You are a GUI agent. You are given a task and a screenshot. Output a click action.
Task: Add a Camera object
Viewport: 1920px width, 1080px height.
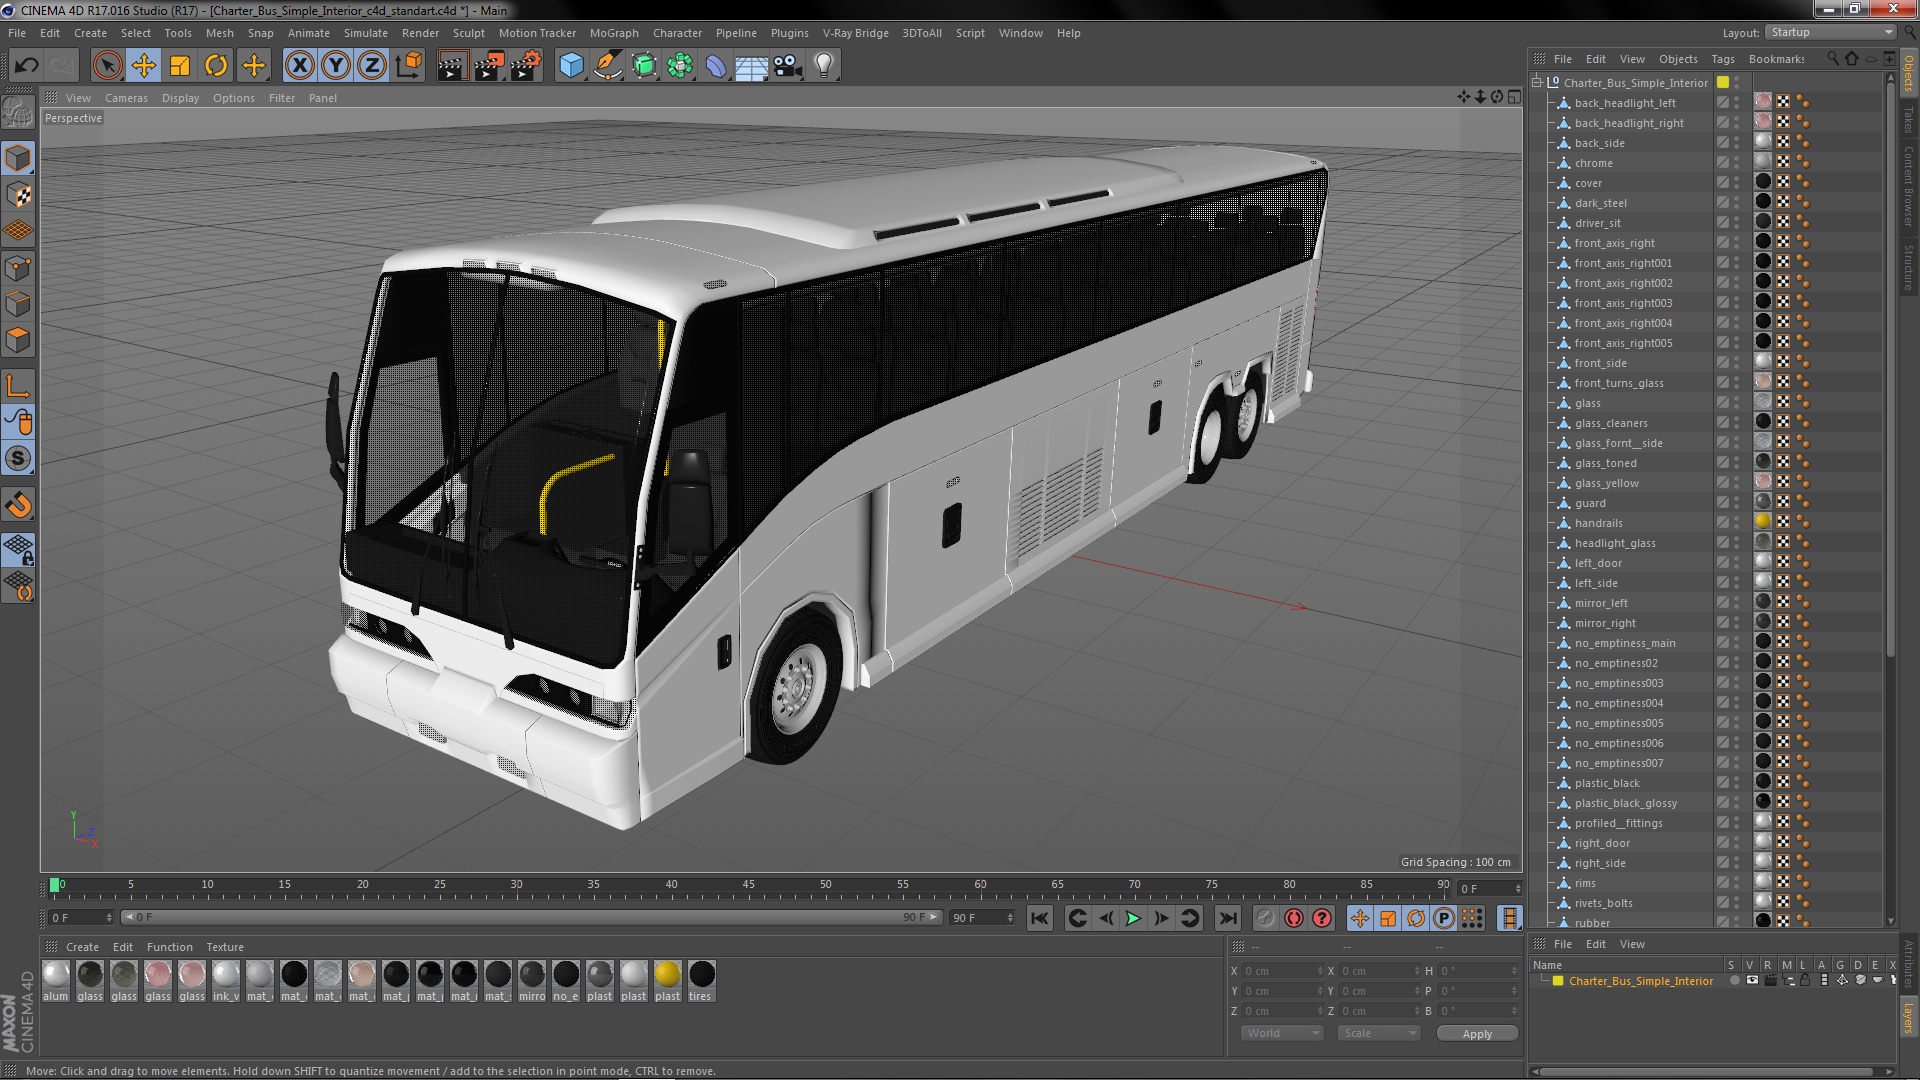788,66
